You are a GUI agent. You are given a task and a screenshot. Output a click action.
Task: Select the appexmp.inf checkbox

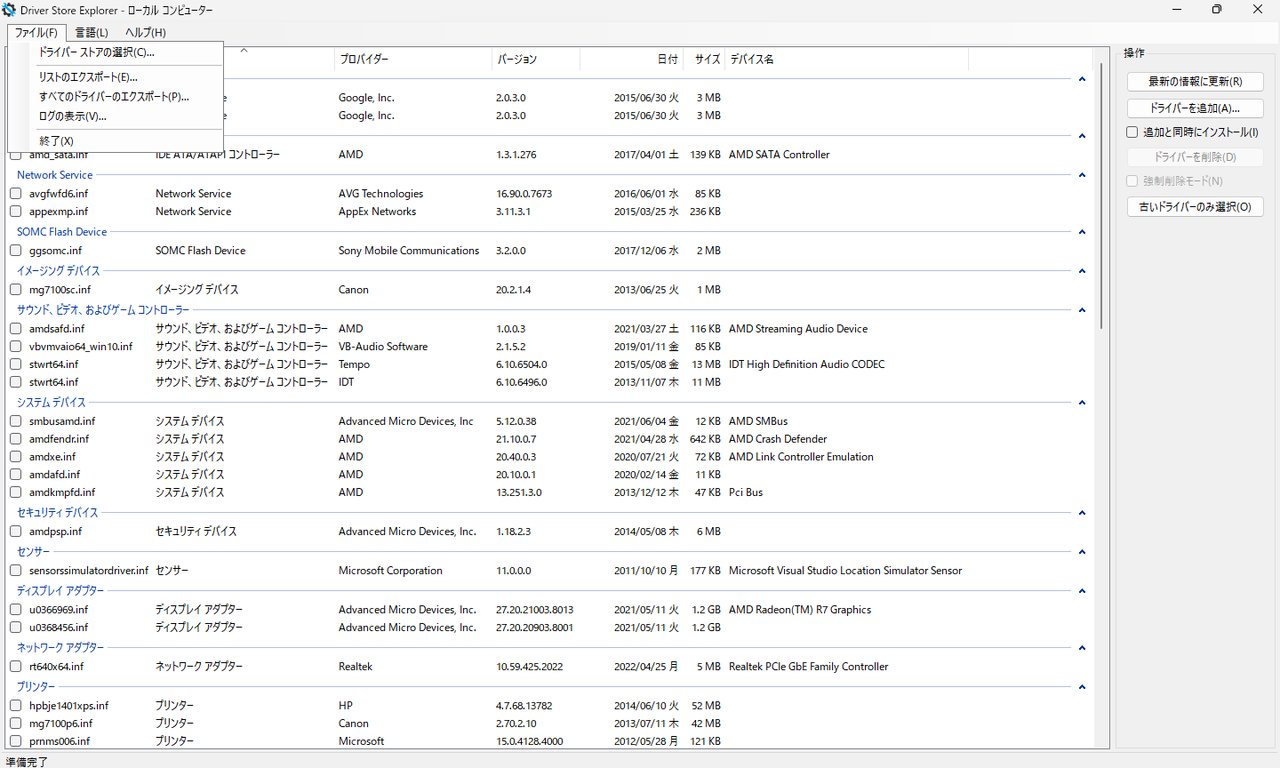(16, 212)
